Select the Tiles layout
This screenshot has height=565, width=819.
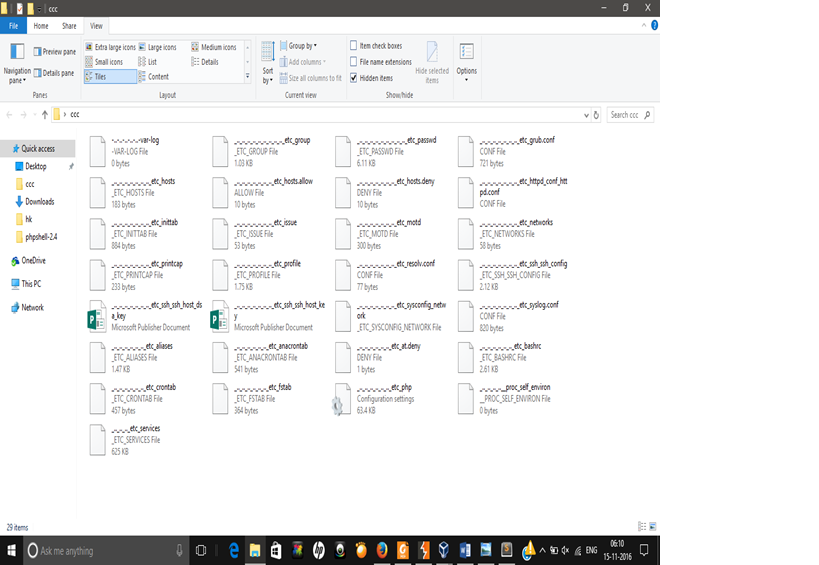pos(110,77)
